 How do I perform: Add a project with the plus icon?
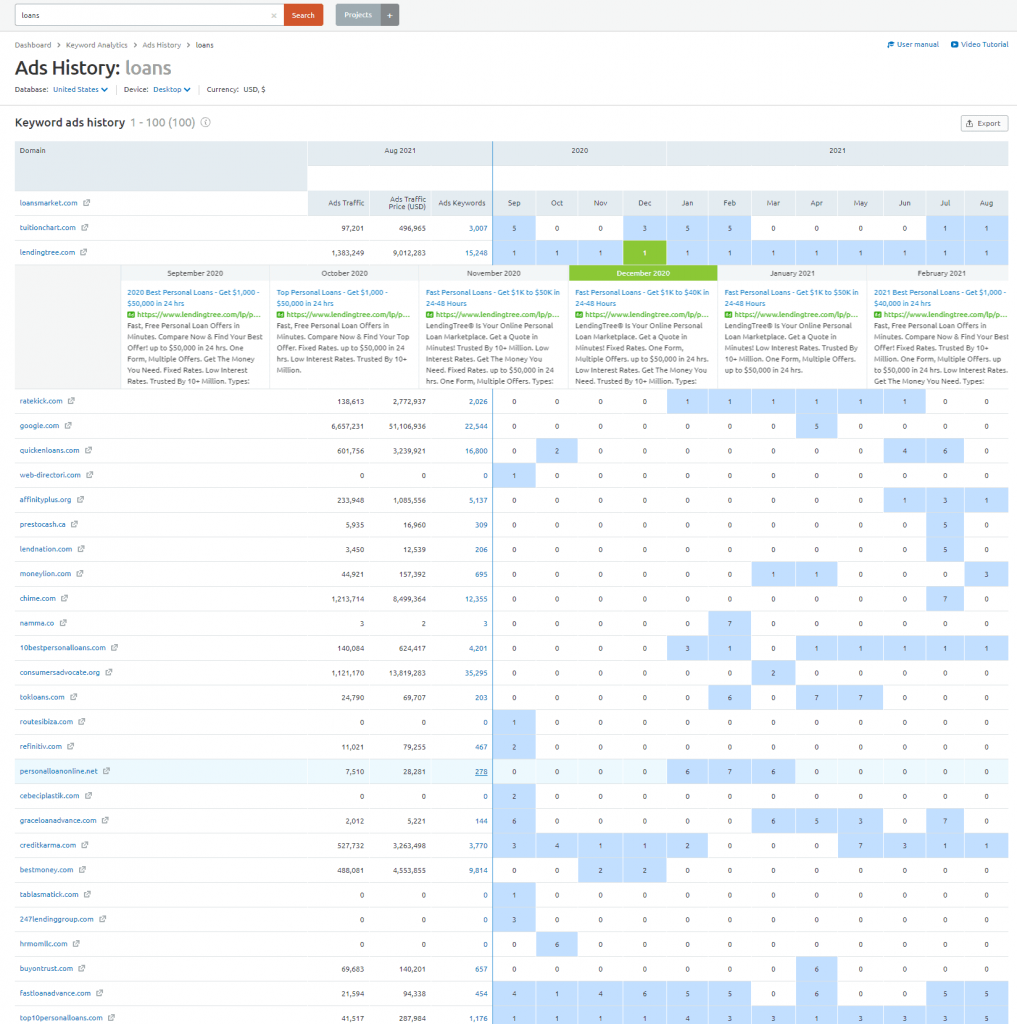coord(390,15)
